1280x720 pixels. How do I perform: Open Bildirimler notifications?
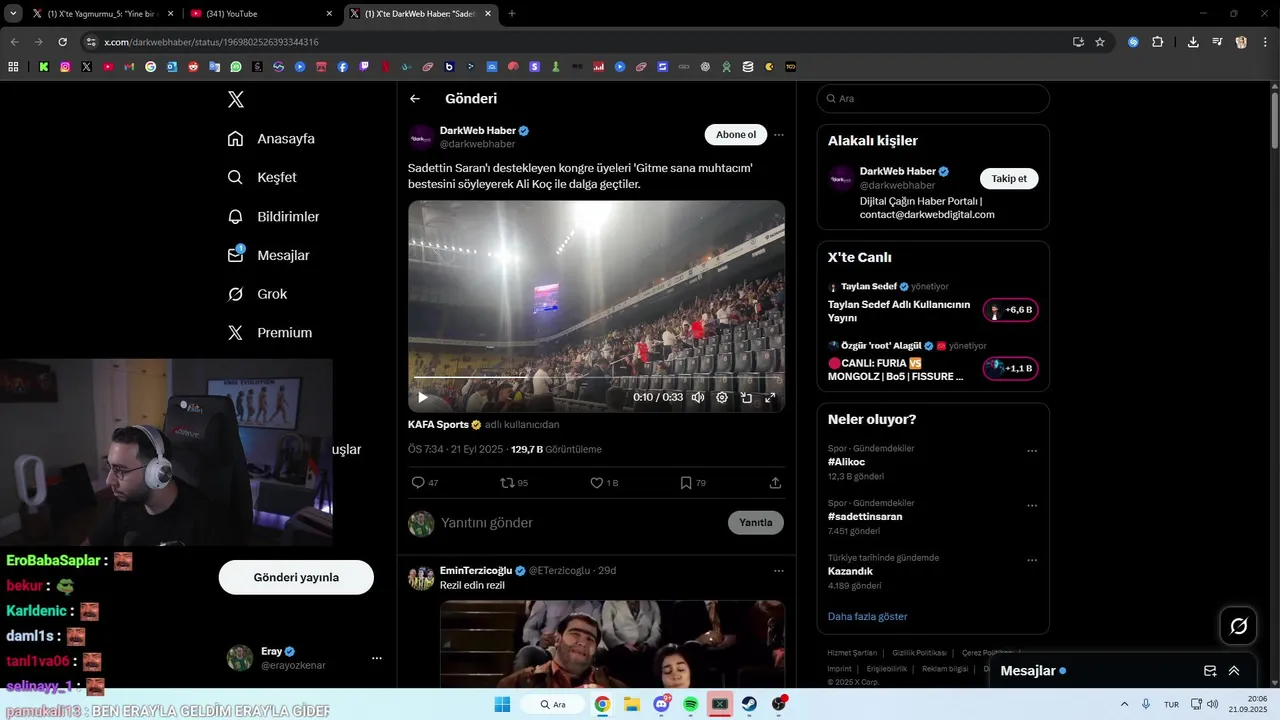tap(273, 216)
